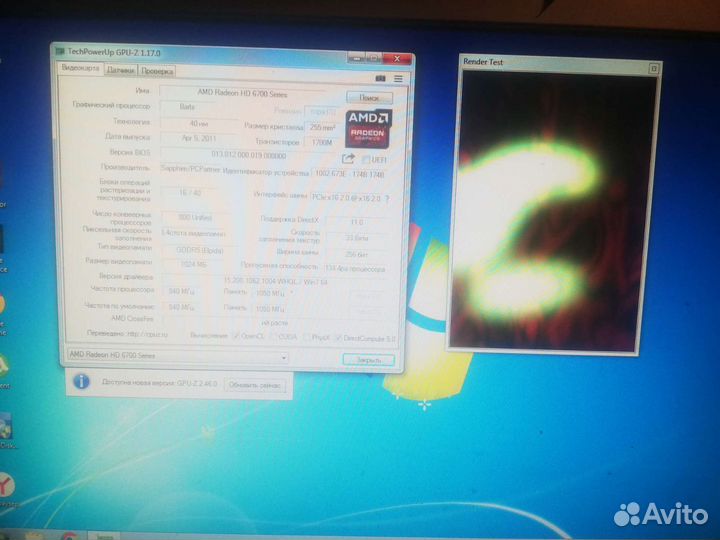Switch to the Видеокарта tab
The width and height of the screenshot is (720, 540).
(x=80, y=68)
